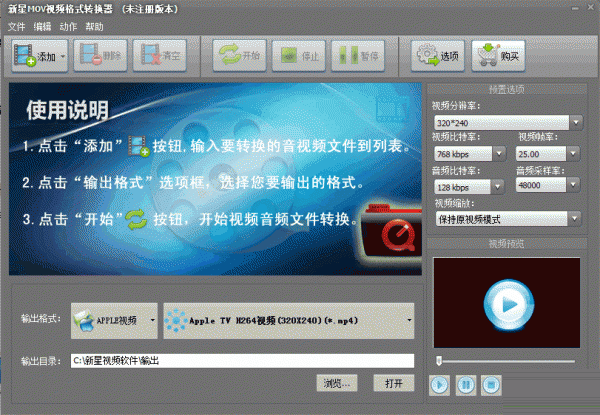Click the 清空 (Clear) toolbar button
Image resolution: width=600 pixels, height=415 pixels.
(160, 56)
